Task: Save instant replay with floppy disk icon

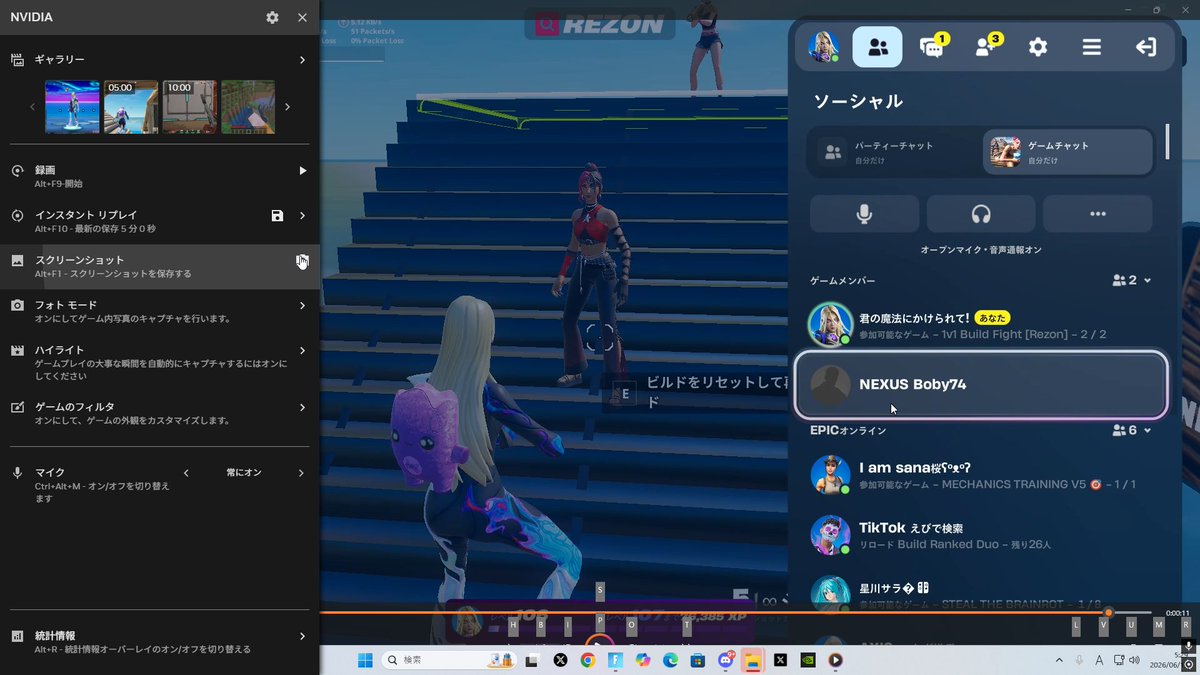Action: 277,216
